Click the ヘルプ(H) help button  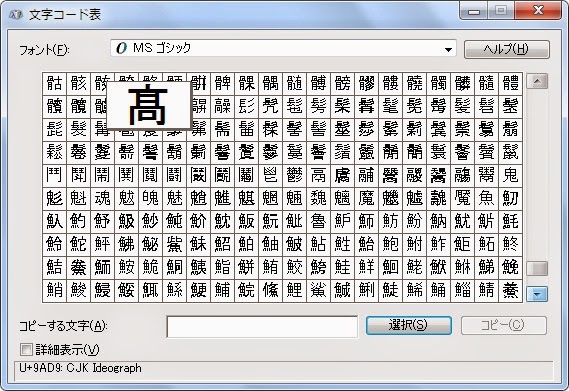507,49
